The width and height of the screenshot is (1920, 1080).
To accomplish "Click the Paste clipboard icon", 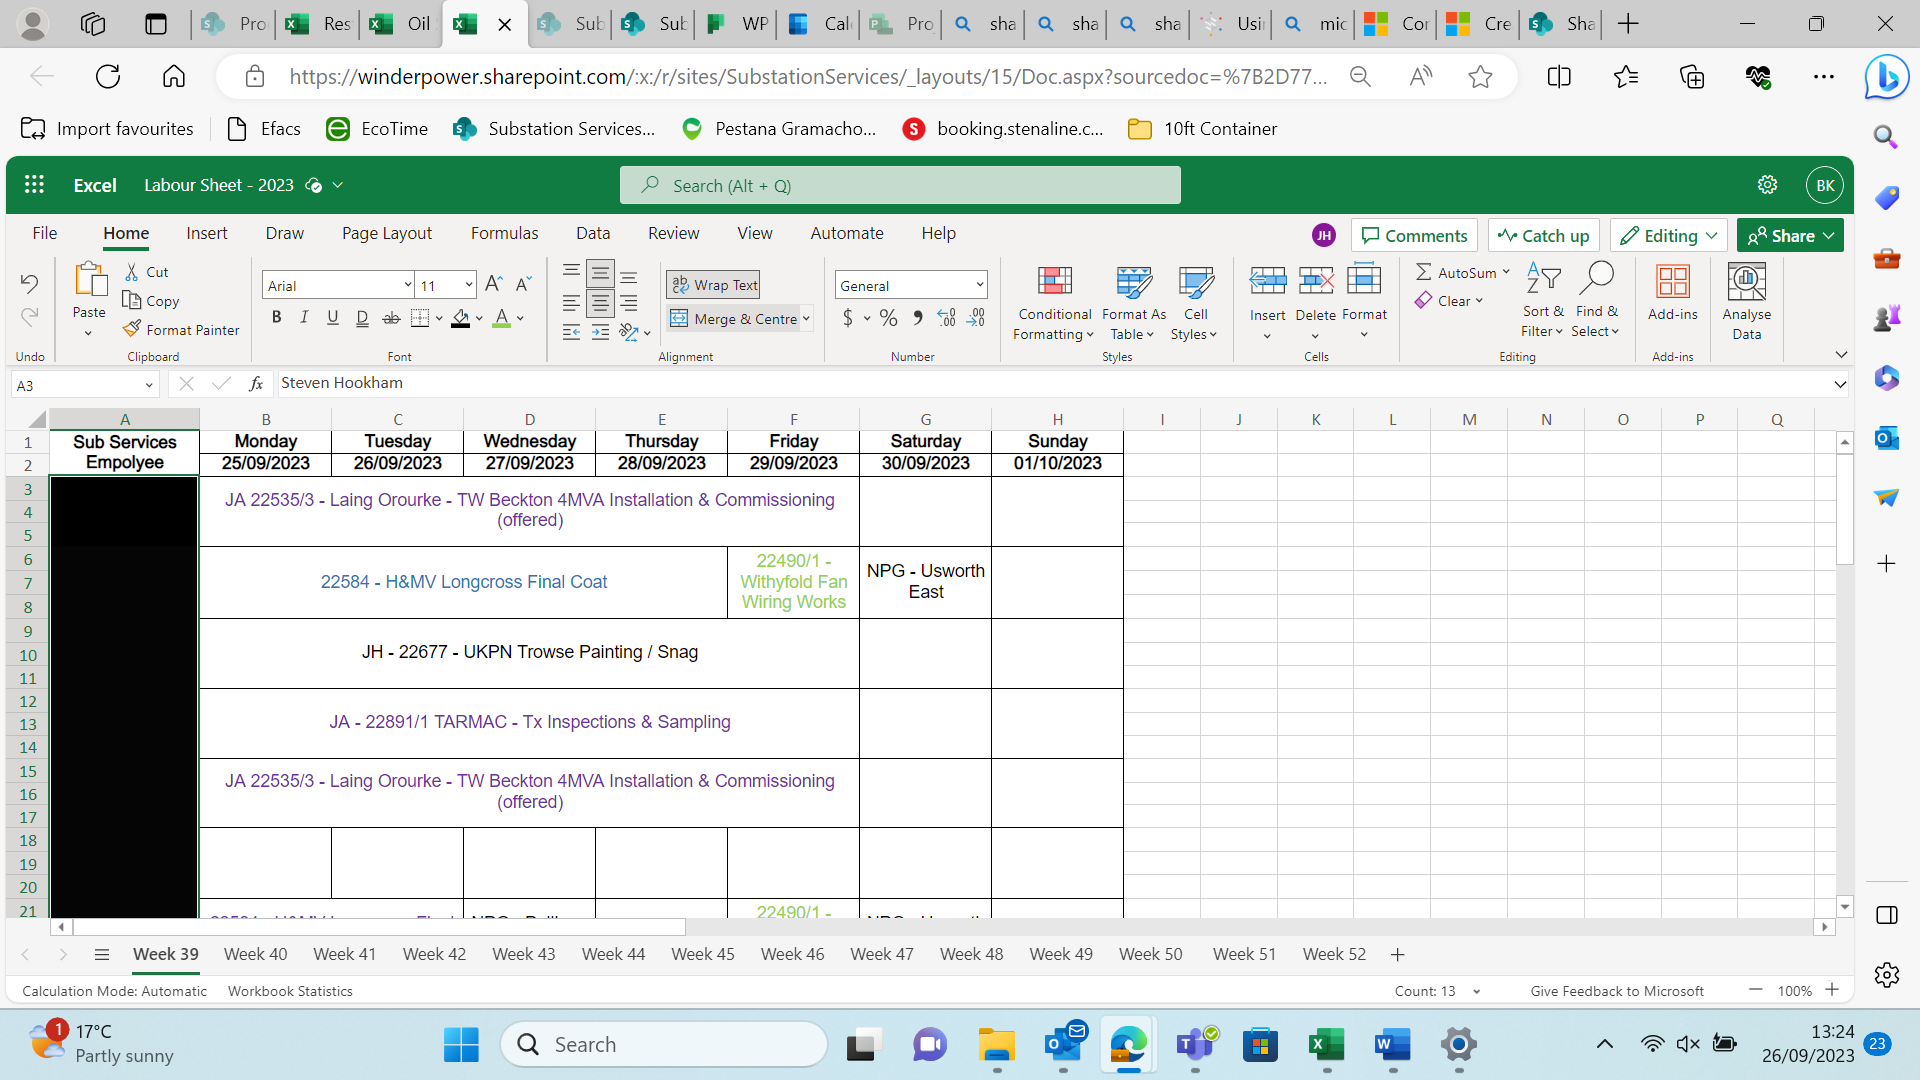I will (x=90, y=280).
